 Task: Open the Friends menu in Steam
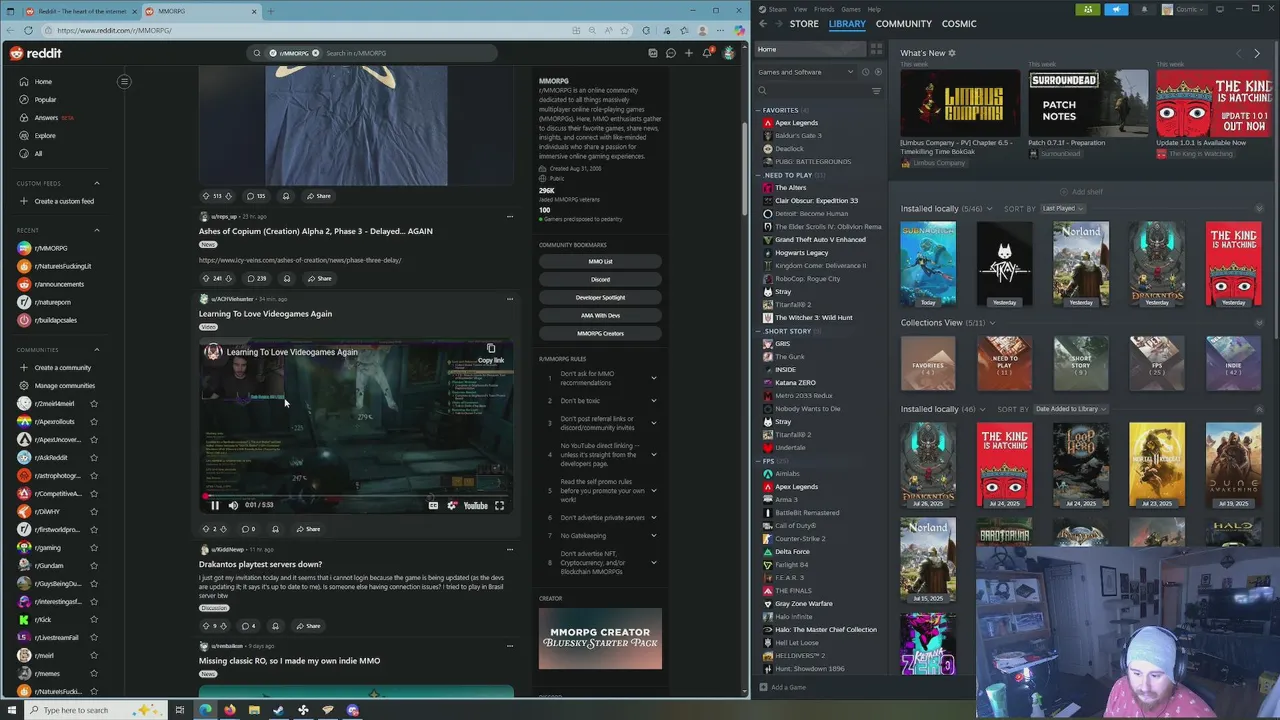(824, 9)
